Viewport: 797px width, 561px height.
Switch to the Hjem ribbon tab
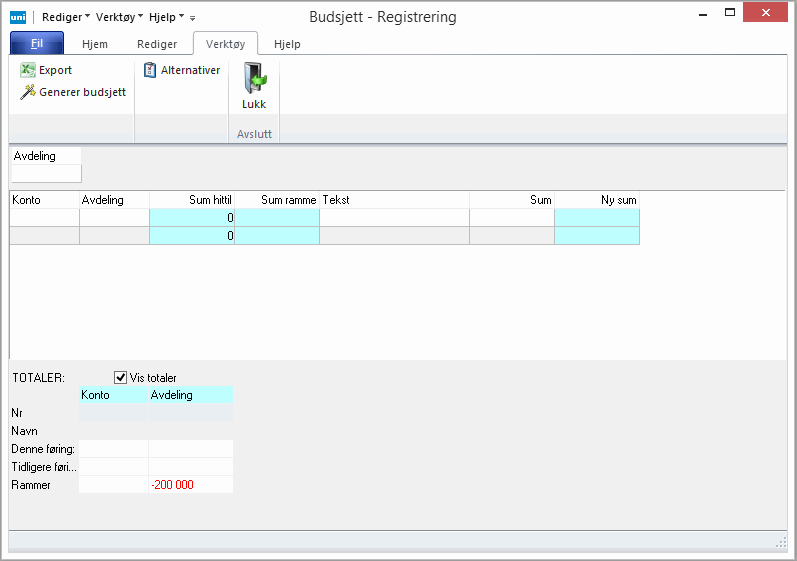95,44
